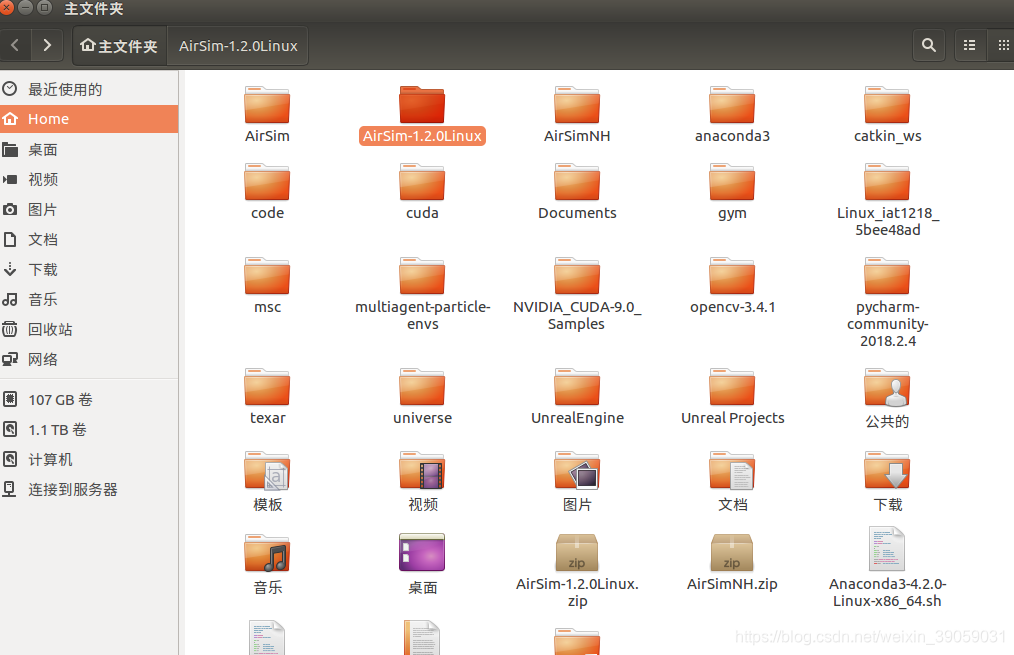Image resolution: width=1014 pixels, height=655 pixels.
Task: Select the catkin_ws folder icon
Action: [x=887, y=105]
